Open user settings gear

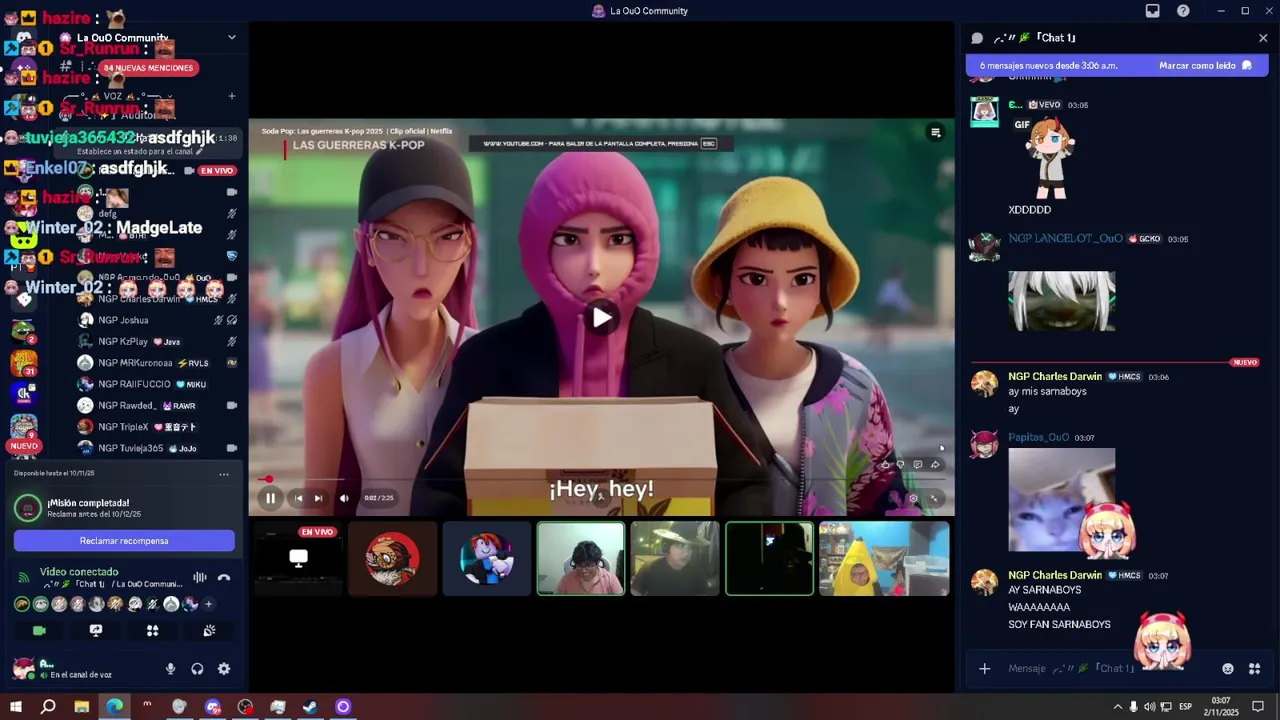pos(224,669)
